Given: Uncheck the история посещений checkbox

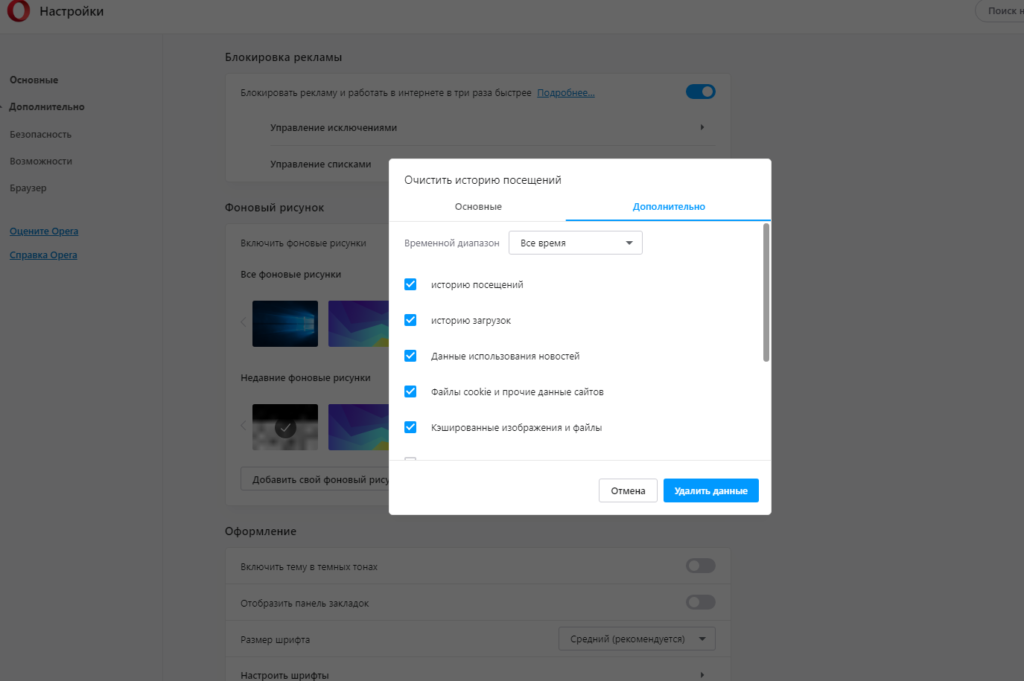Looking at the screenshot, I should pos(410,285).
